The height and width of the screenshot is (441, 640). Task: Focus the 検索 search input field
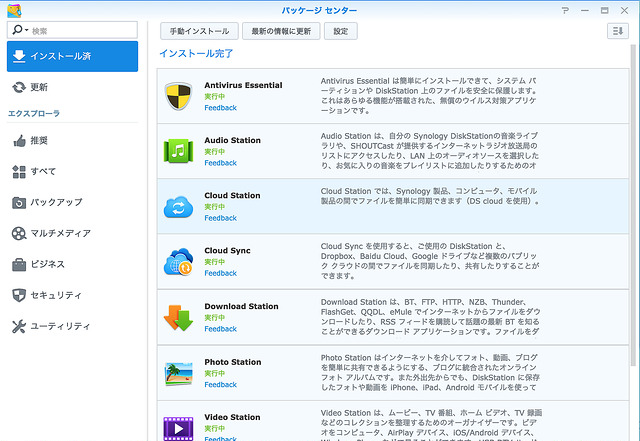pyautogui.click(x=72, y=30)
